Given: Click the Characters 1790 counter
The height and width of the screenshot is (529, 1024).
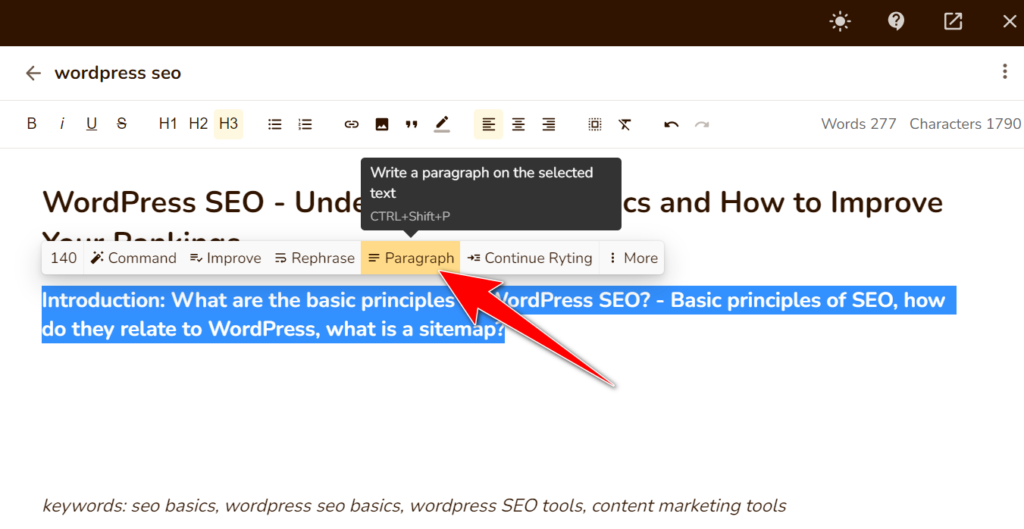Looking at the screenshot, I should (x=965, y=123).
